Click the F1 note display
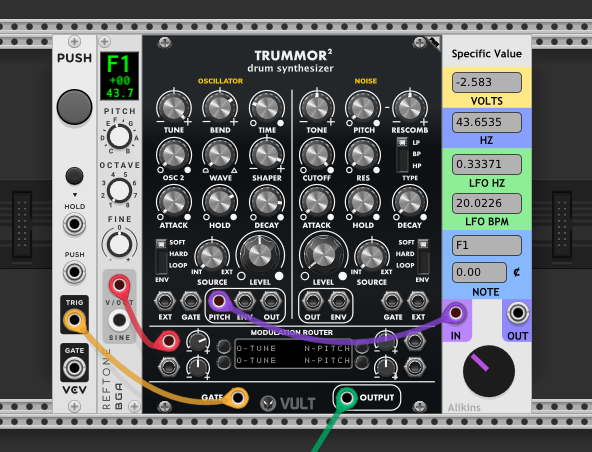This screenshot has height=452, width=592. (119, 76)
